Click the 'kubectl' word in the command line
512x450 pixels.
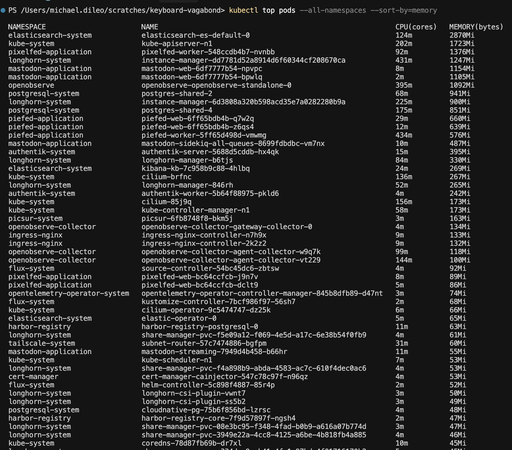coord(243,10)
